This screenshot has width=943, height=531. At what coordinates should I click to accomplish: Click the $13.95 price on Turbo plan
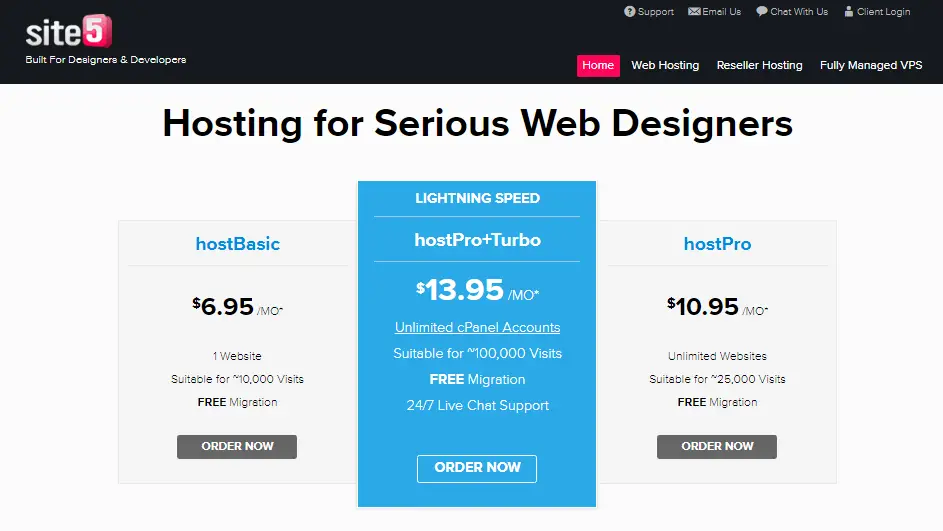[460, 290]
